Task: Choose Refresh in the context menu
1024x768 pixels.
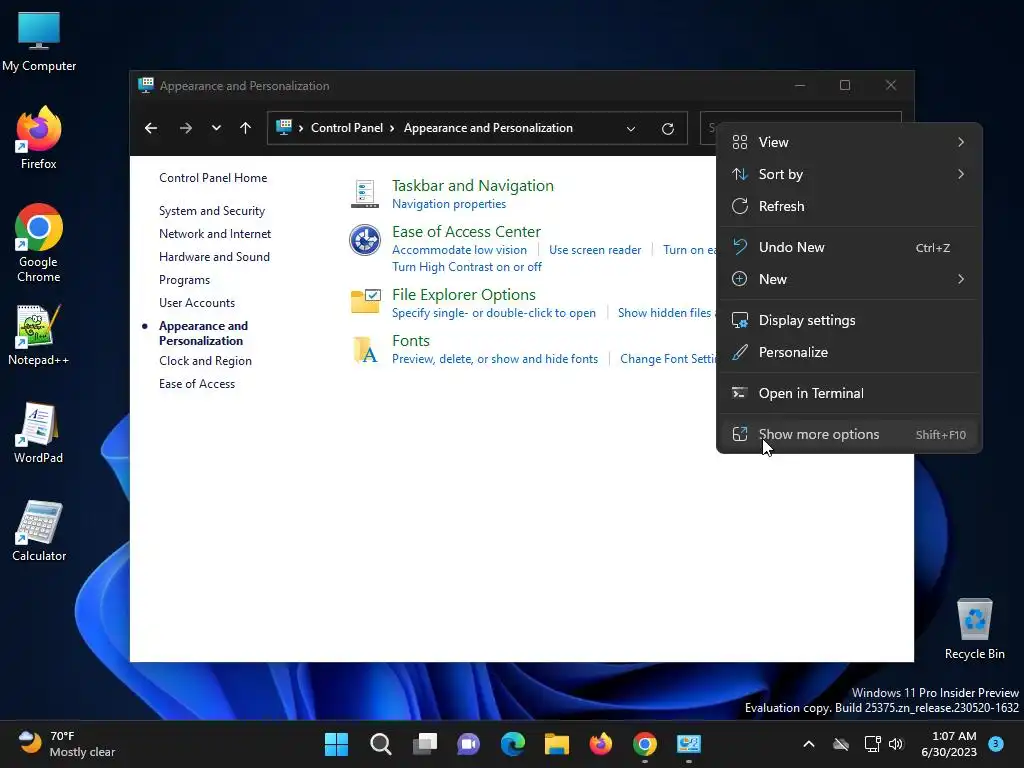Action: (849, 206)
